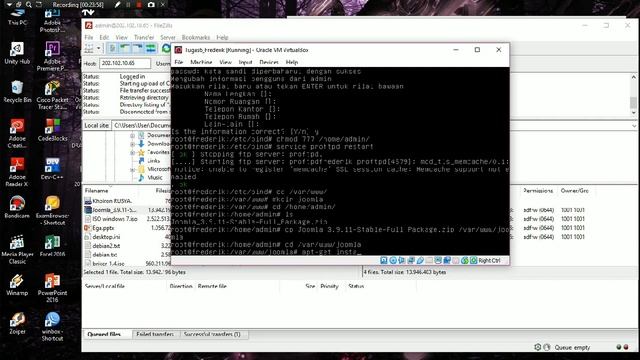The height and width of the screenshot is (360, 640).
Task: Open FileZilla View menu
Action: pos(121,38)
